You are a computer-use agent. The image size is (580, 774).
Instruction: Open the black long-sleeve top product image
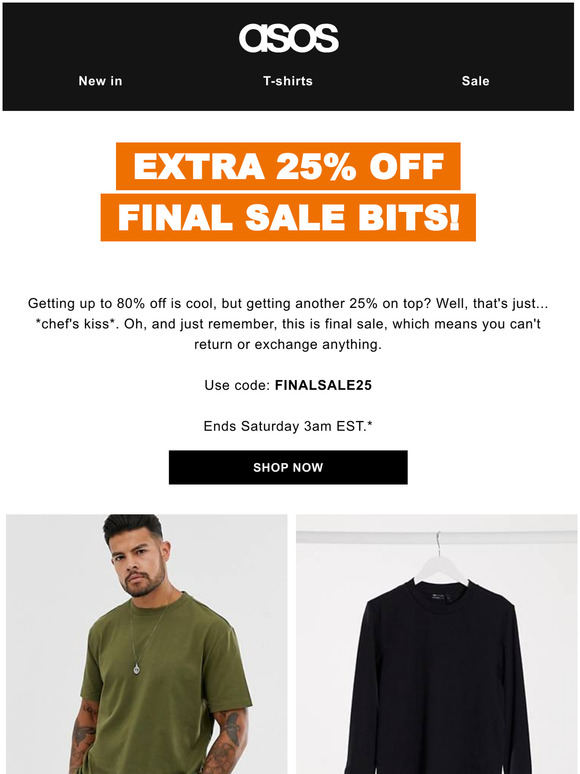coord(436,644)
